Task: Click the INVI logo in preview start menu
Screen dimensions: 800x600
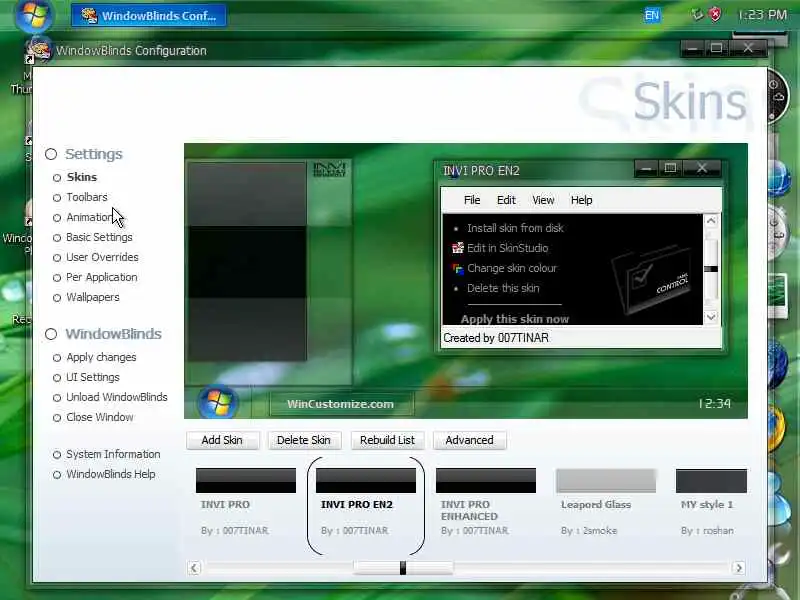Action: (329, 169)
